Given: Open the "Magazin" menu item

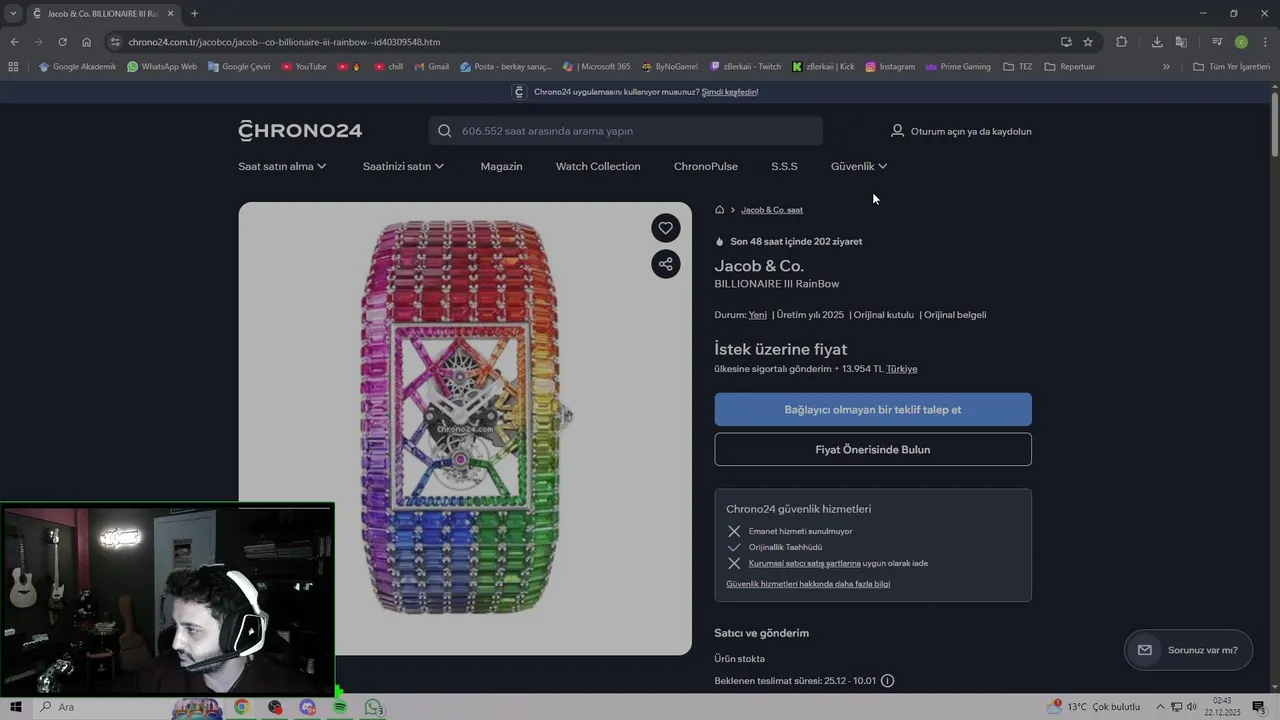Looking at the screenshot, I should pos(501,166).
